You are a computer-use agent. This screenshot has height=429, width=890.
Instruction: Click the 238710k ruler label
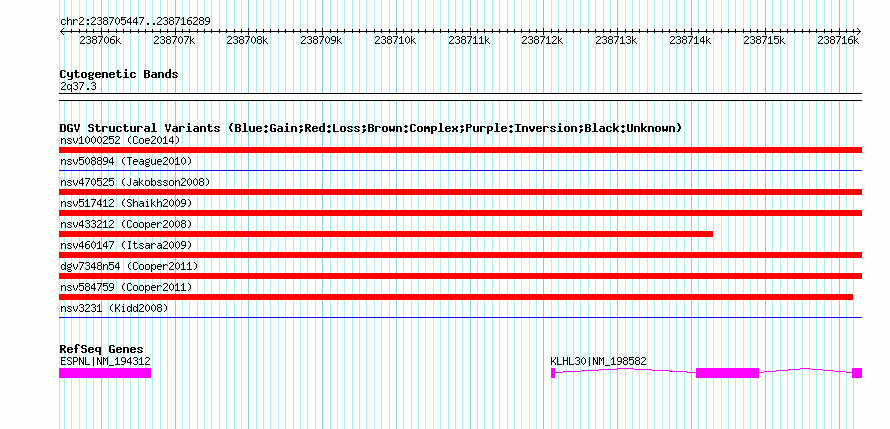point(396,41)
